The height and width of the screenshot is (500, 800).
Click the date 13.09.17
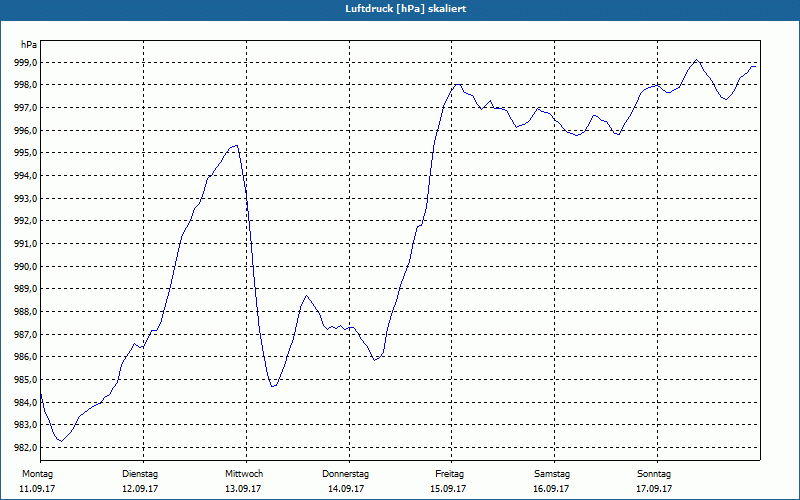[243, 489]
